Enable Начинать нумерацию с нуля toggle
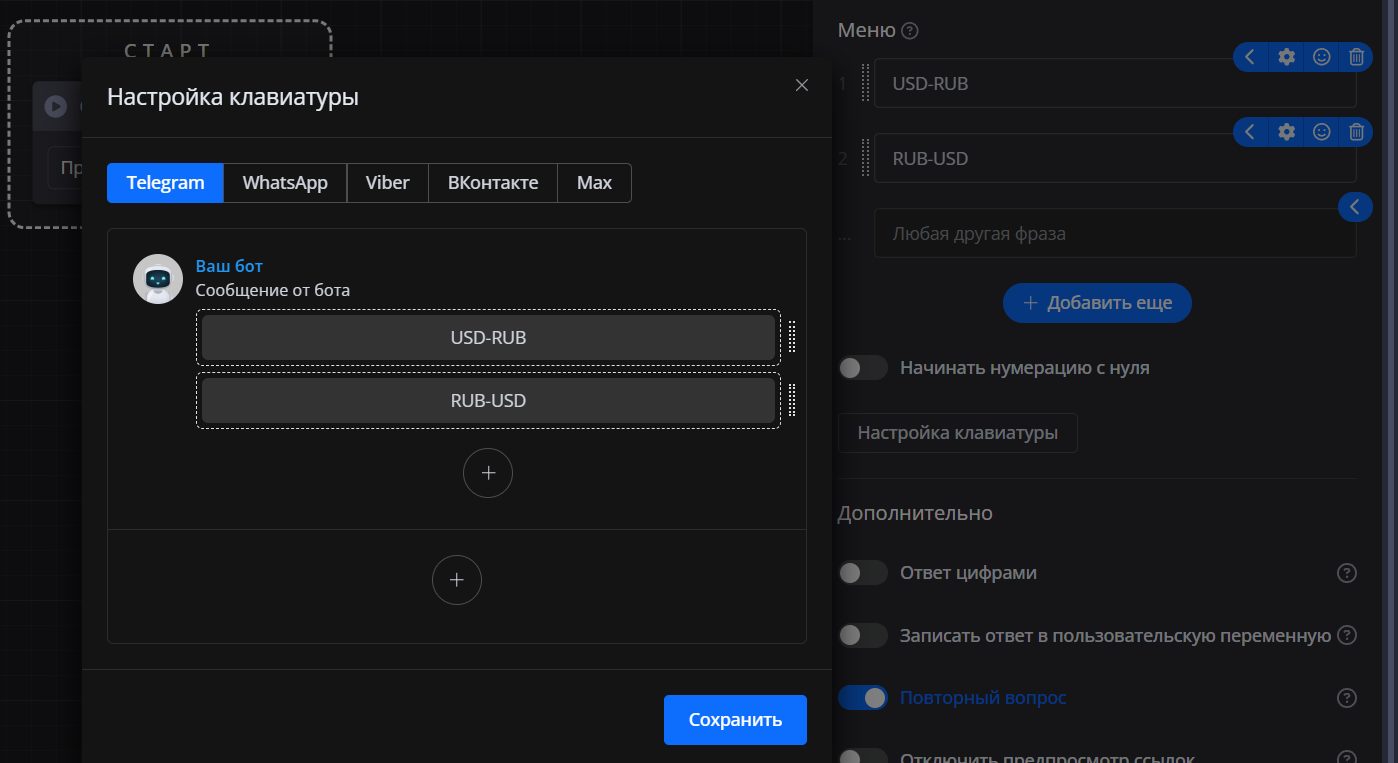 [862, 368]
